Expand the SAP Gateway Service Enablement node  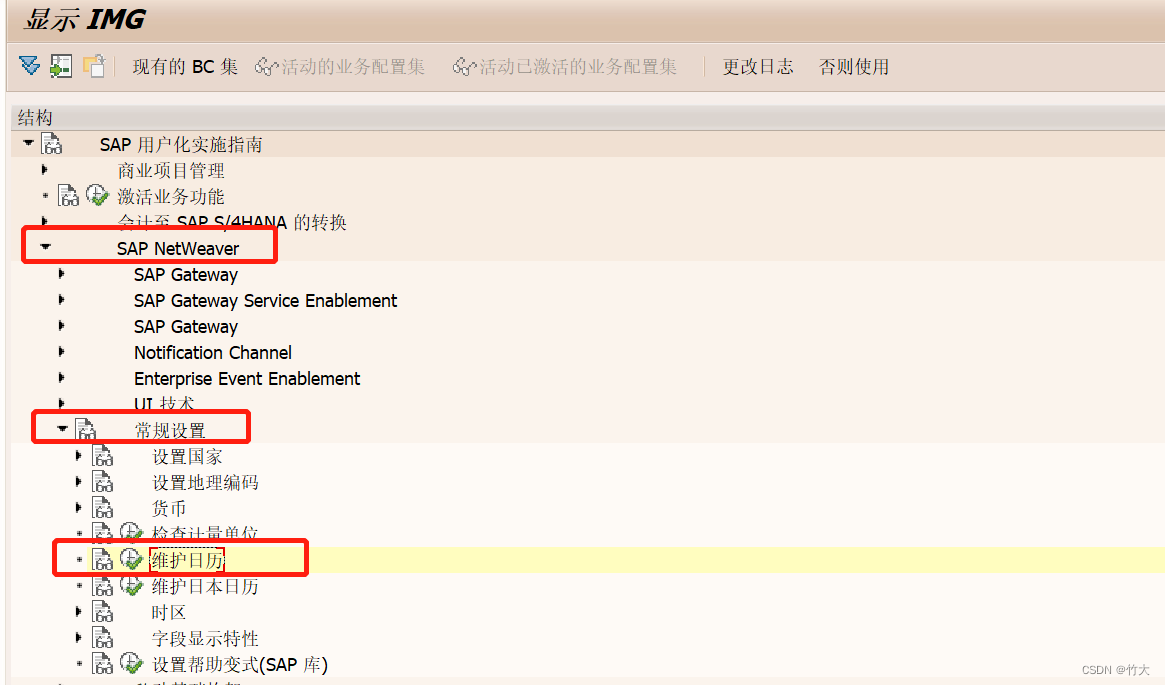[x=62, y=299]
